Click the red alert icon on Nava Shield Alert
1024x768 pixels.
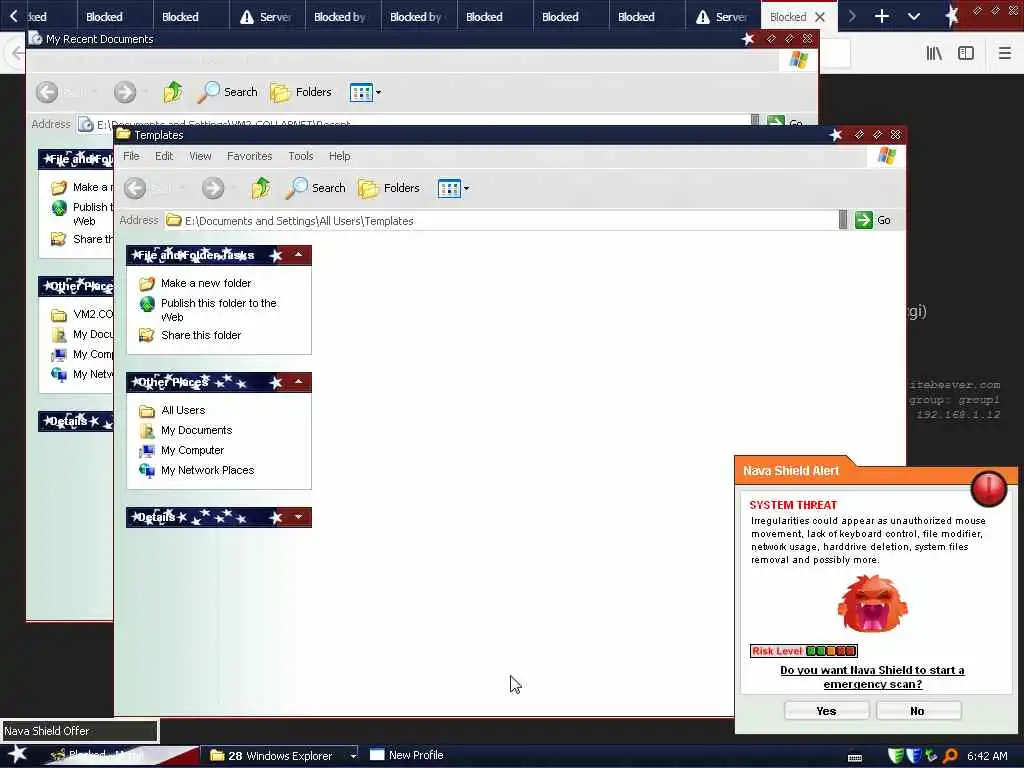[989, 488]
